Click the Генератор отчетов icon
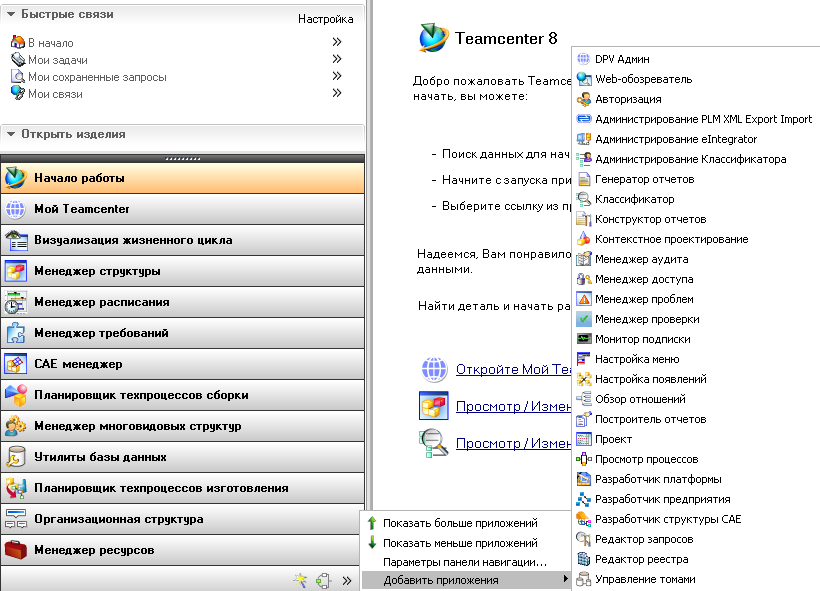The height and width of the screenshot is (591, 820). (x=584, y=179)
